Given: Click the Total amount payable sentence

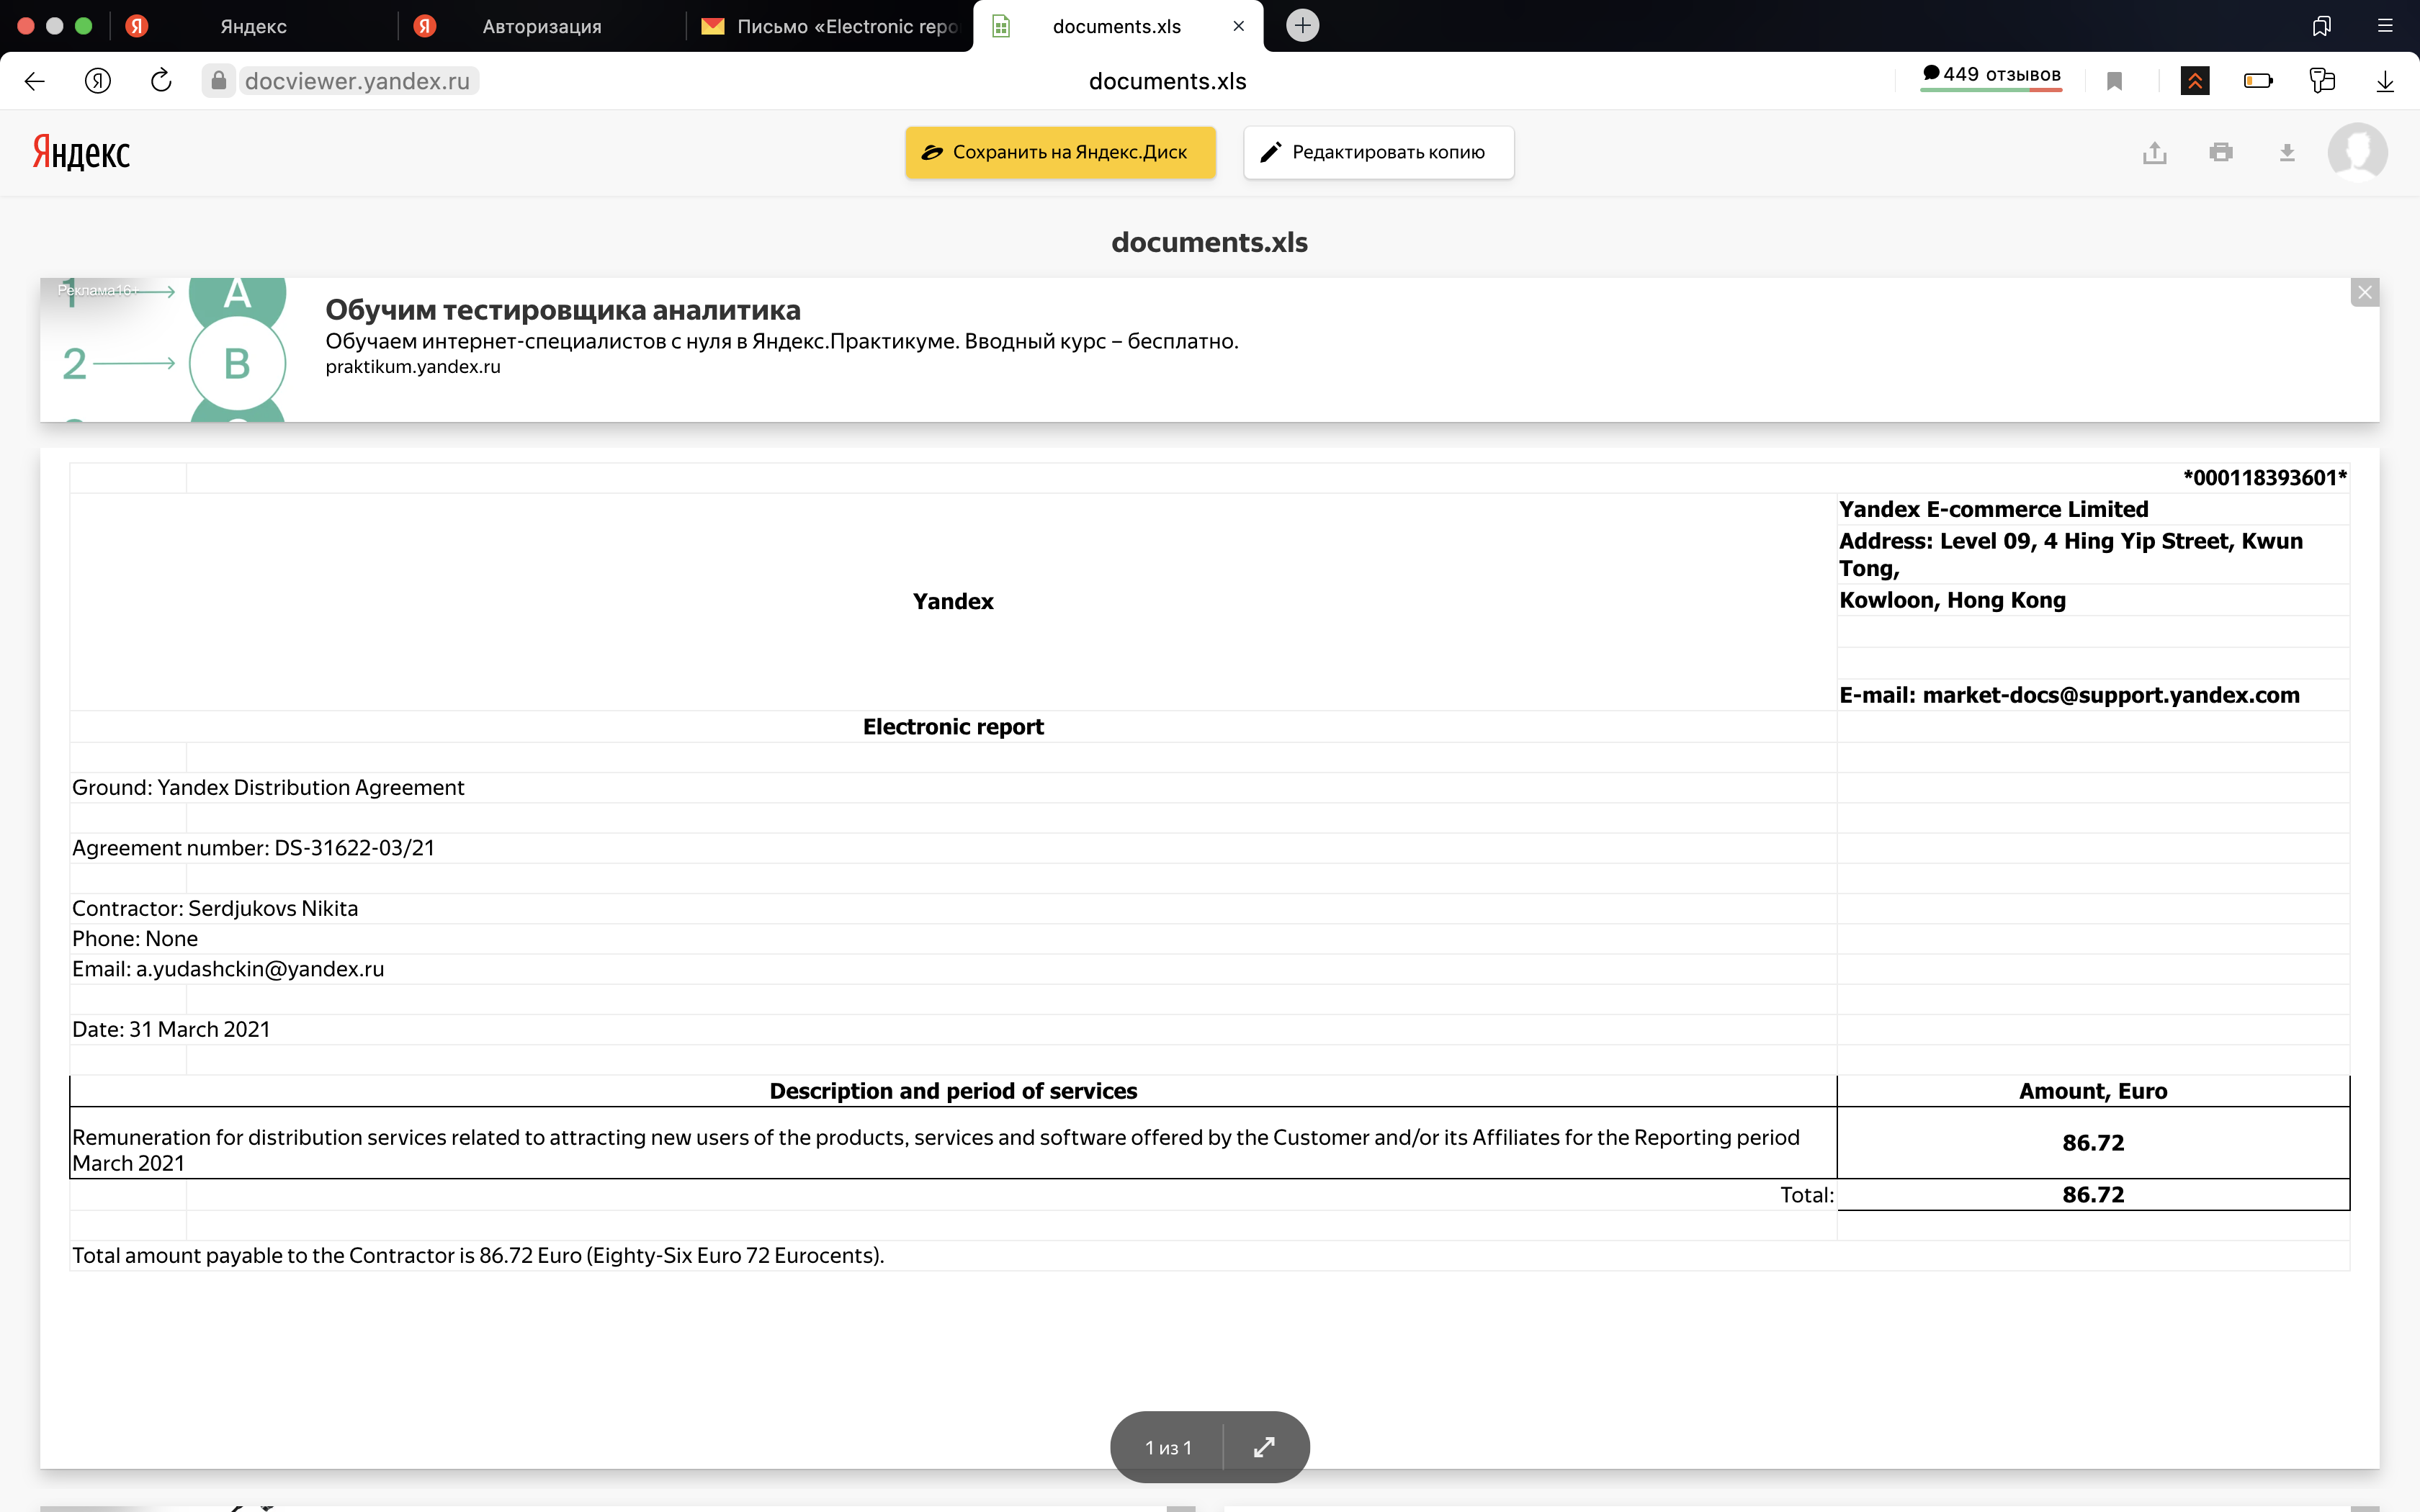Looking at the screenshot, I should pyautogui.click(x=478, y=1255).
